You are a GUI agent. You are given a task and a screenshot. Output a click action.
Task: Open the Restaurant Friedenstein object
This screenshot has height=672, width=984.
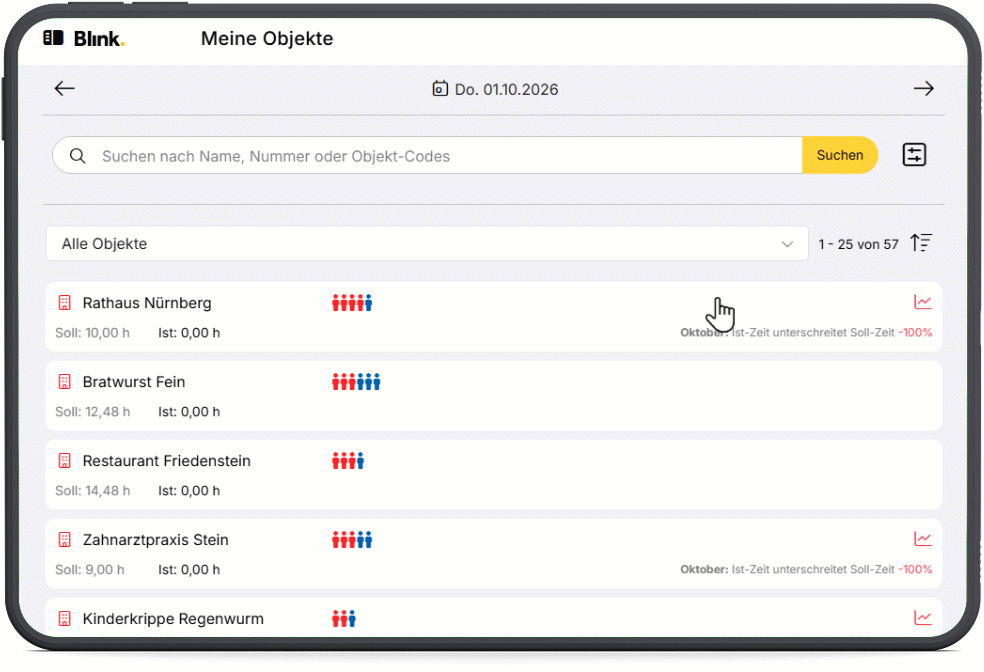[x=494, y=475]
